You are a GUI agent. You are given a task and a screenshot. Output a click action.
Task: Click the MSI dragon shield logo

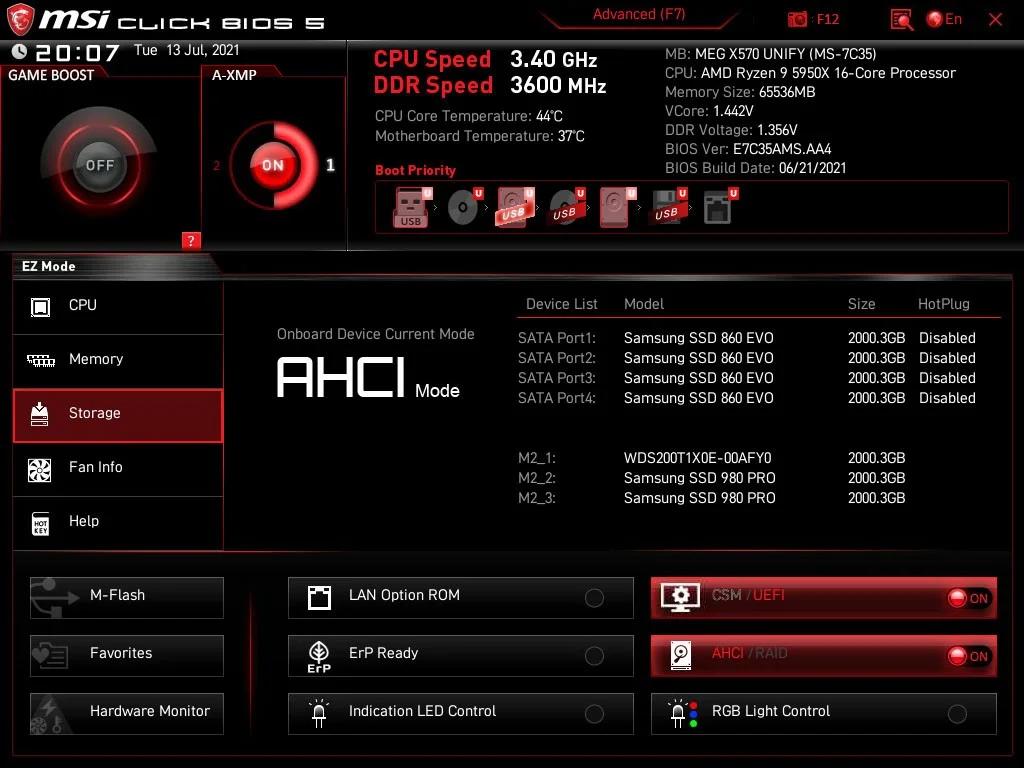pyautogui.click(x=20, y=20)
